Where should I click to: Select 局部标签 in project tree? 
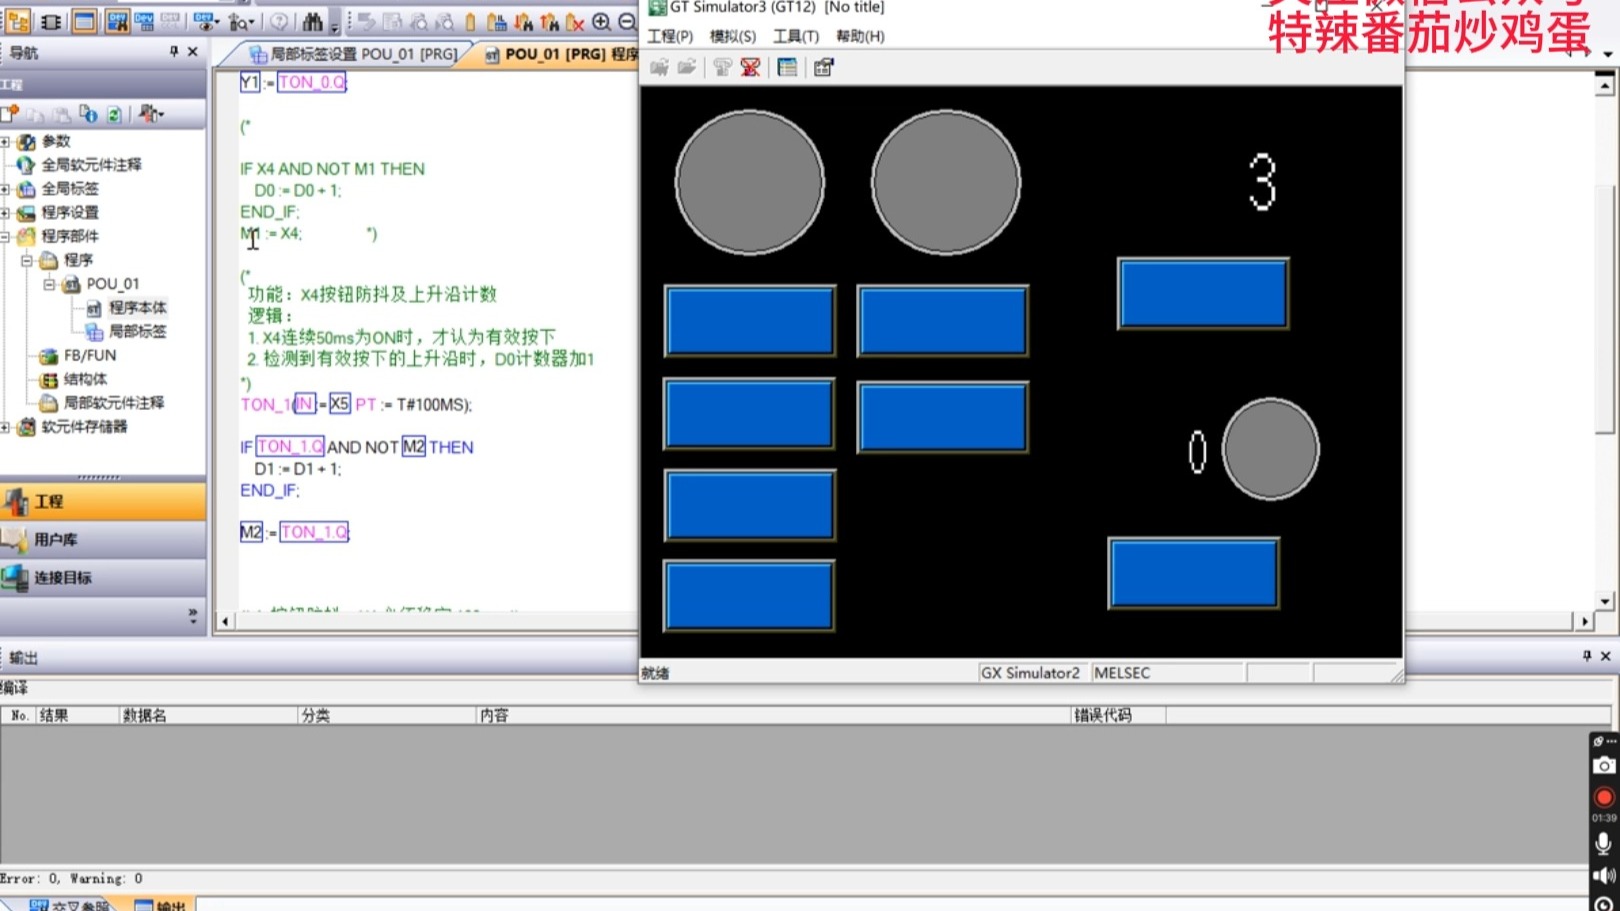[137, 332]
